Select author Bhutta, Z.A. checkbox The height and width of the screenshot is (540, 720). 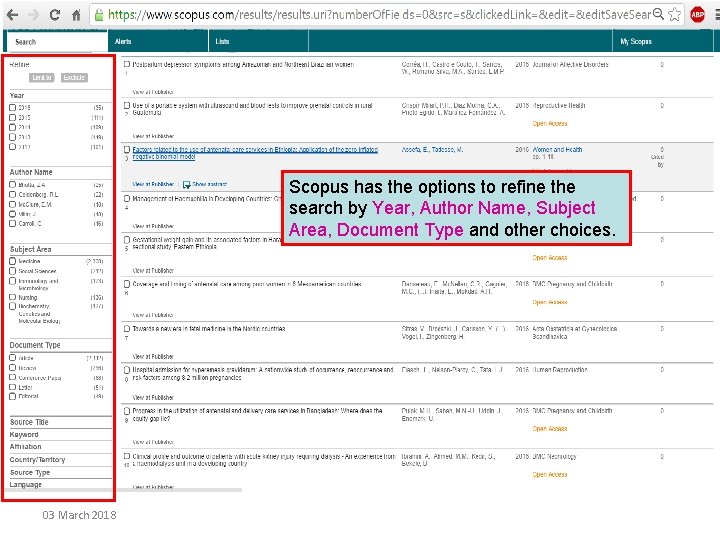tap(13, 185)
